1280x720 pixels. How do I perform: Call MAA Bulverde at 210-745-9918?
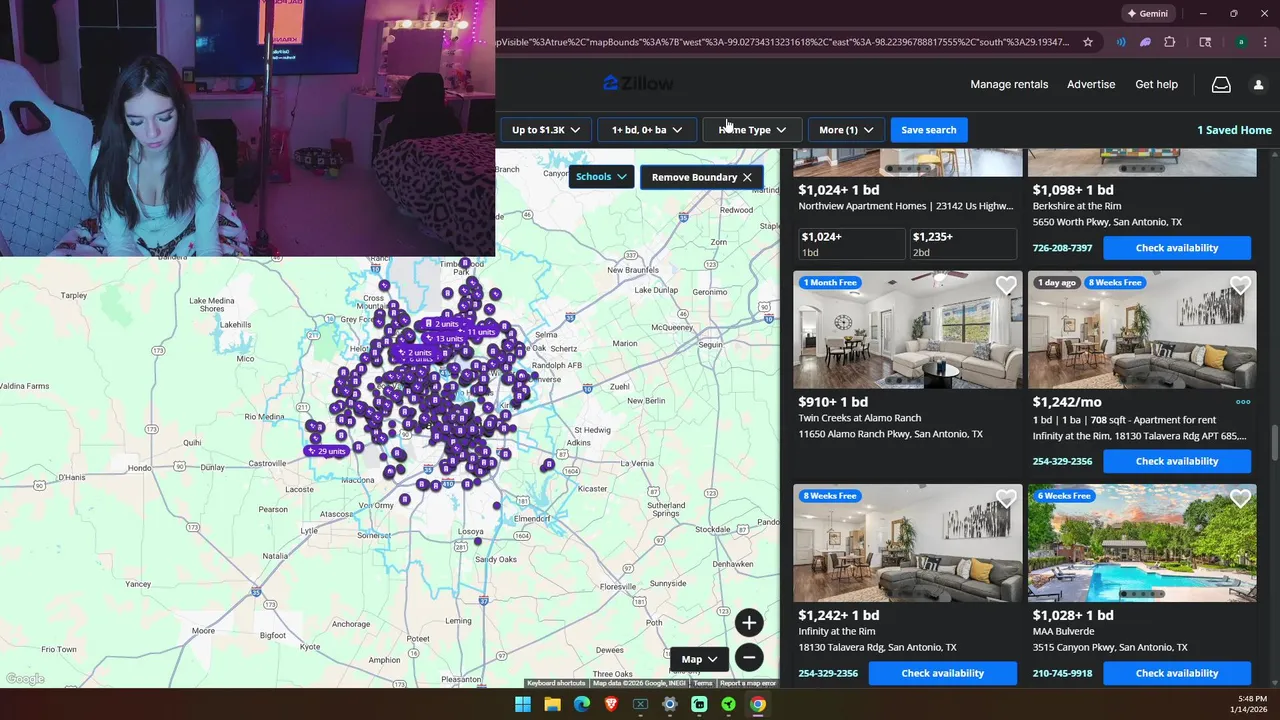pyautogui.click(x=1062, y=673)
